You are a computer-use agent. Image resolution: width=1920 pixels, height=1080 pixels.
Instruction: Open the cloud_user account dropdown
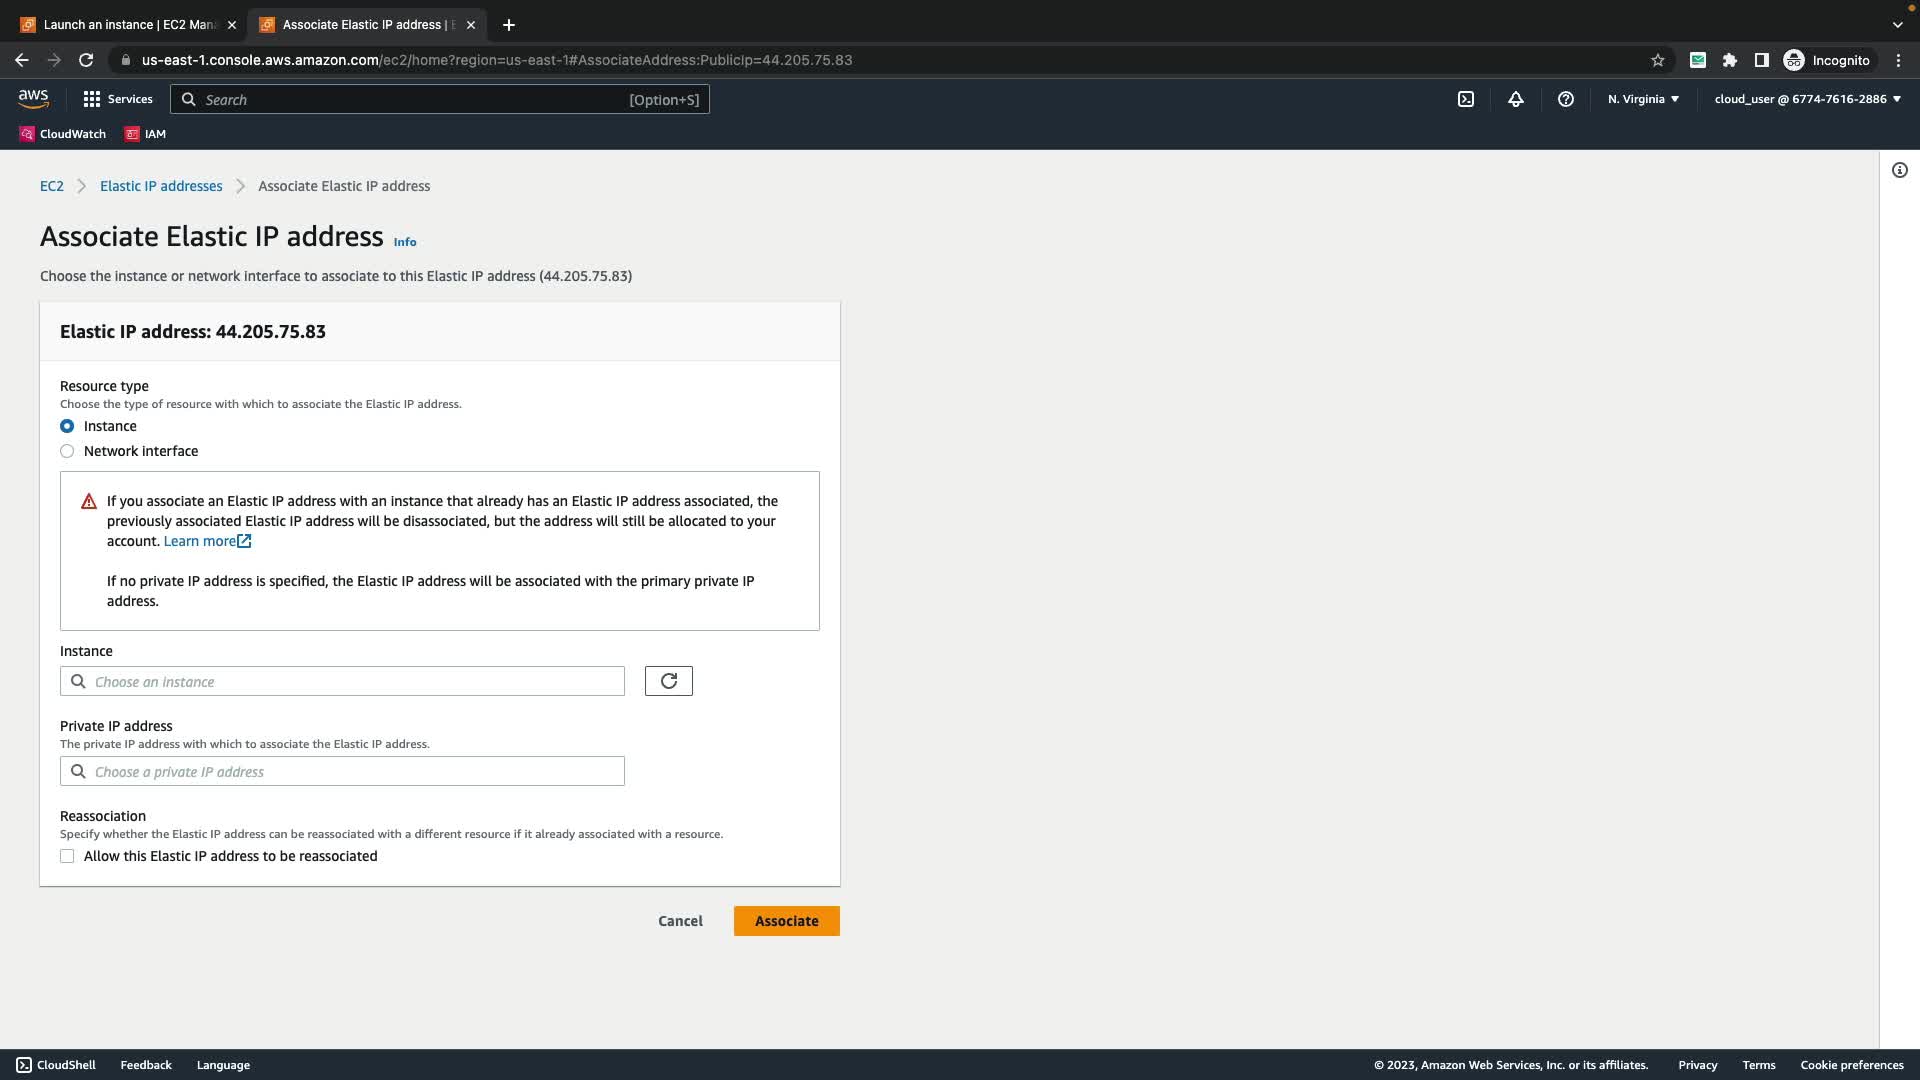pyautogui.click(x=1807, y=99)
